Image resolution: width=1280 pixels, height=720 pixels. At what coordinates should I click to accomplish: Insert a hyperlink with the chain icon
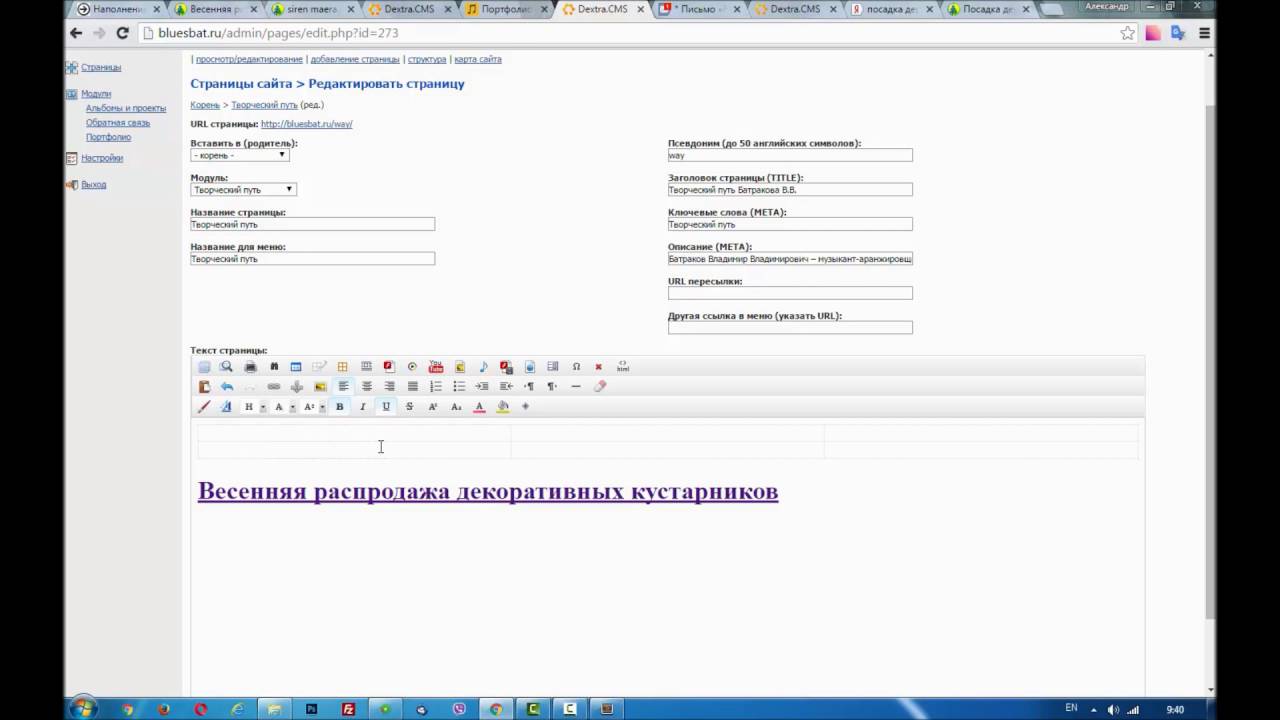coord(274,387)
